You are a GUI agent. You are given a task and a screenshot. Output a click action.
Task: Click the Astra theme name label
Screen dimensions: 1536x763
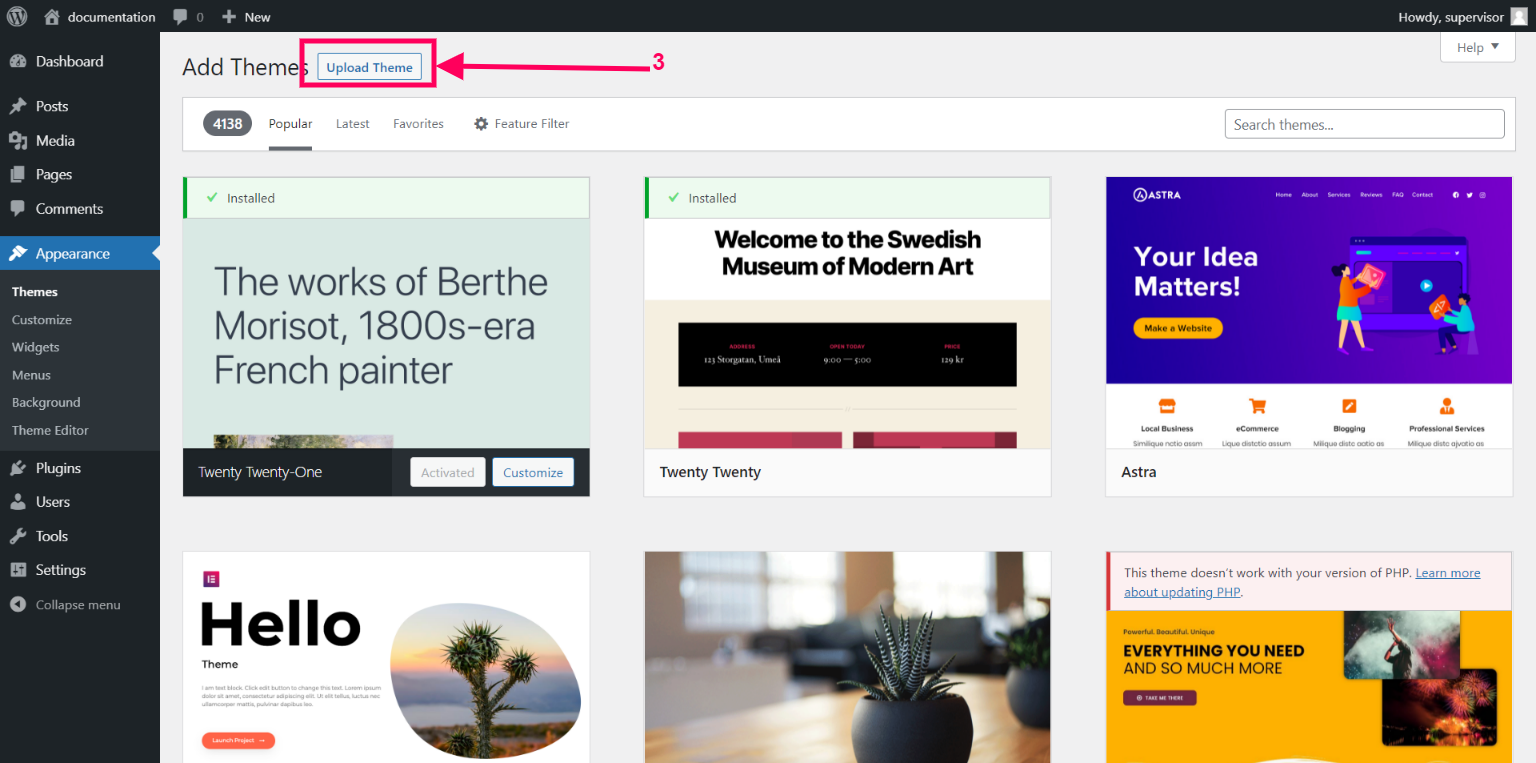(1138, 472)
